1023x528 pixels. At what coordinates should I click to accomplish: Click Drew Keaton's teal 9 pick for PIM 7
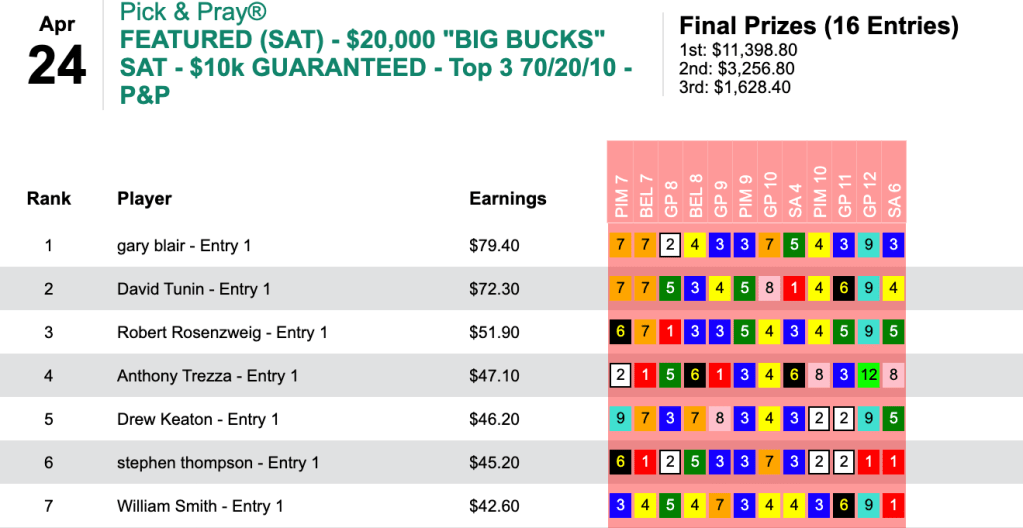(621, 419)
